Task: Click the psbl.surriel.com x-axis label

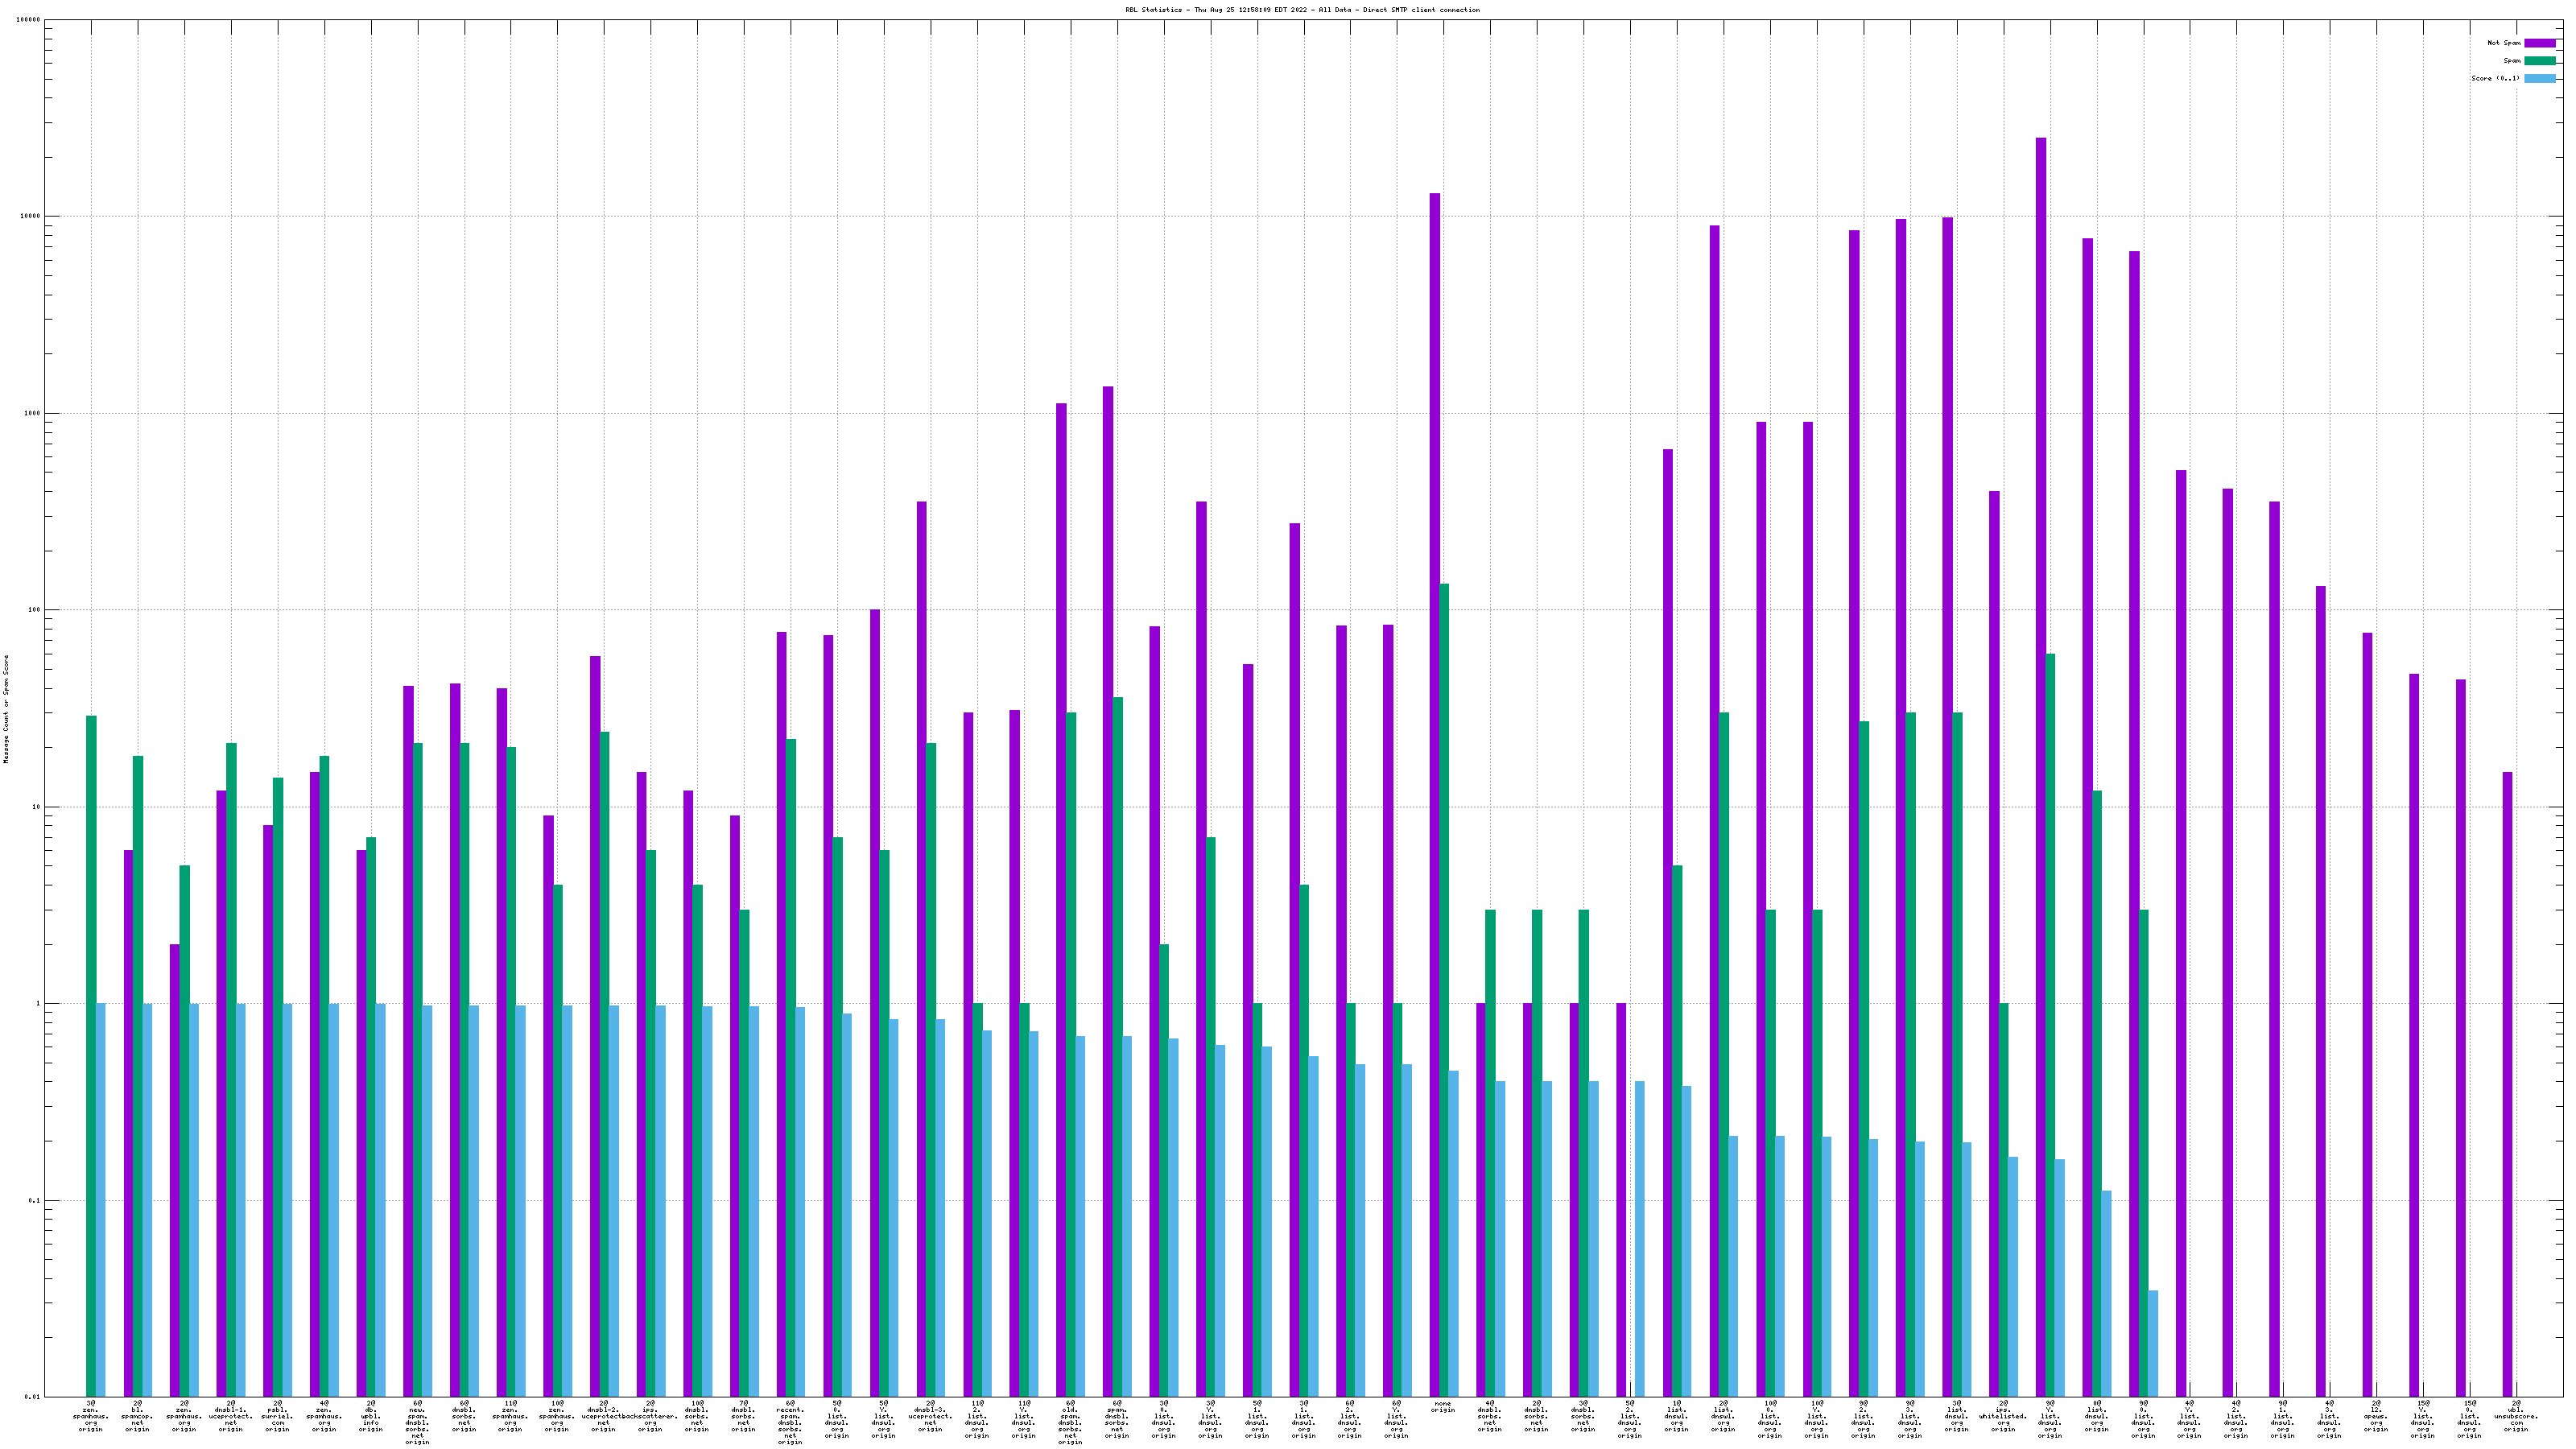Action: [x=277, y=1416]
